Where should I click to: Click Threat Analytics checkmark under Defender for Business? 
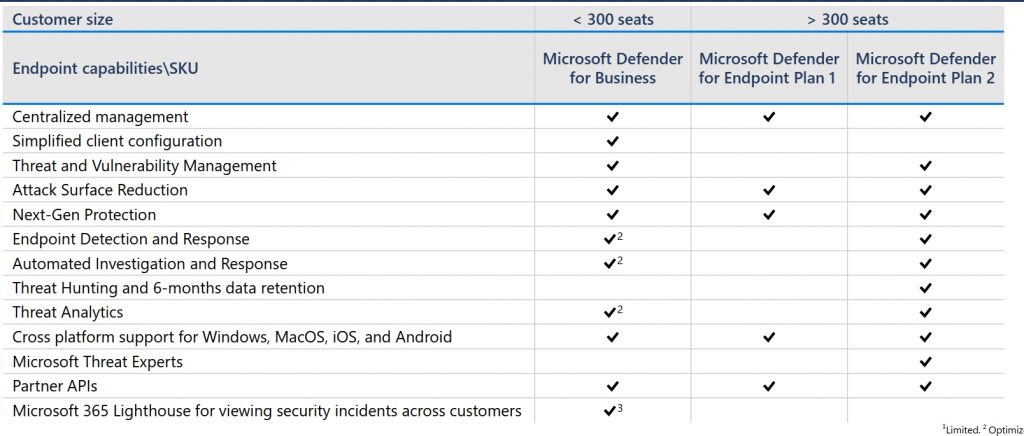(x=610, y=313)
